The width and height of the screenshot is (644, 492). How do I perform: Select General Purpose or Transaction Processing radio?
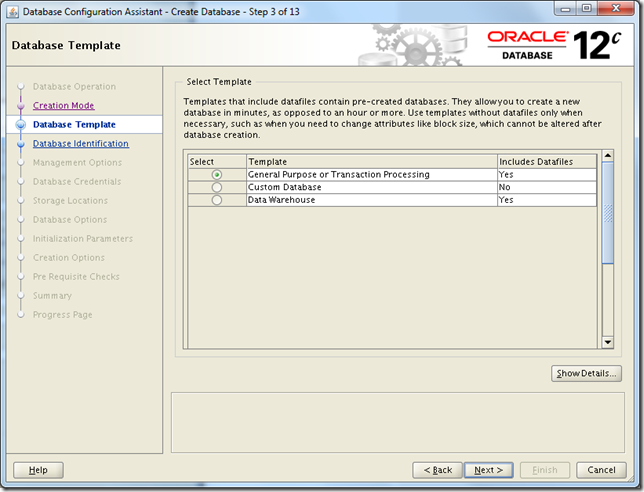click(x=217, y=175)
